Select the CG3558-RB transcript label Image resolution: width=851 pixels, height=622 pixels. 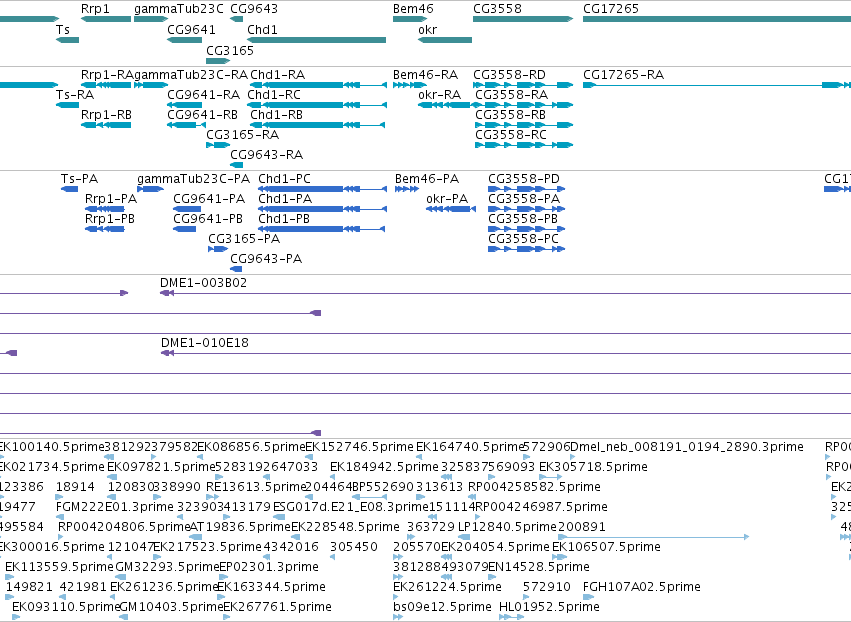click(510, 115)
